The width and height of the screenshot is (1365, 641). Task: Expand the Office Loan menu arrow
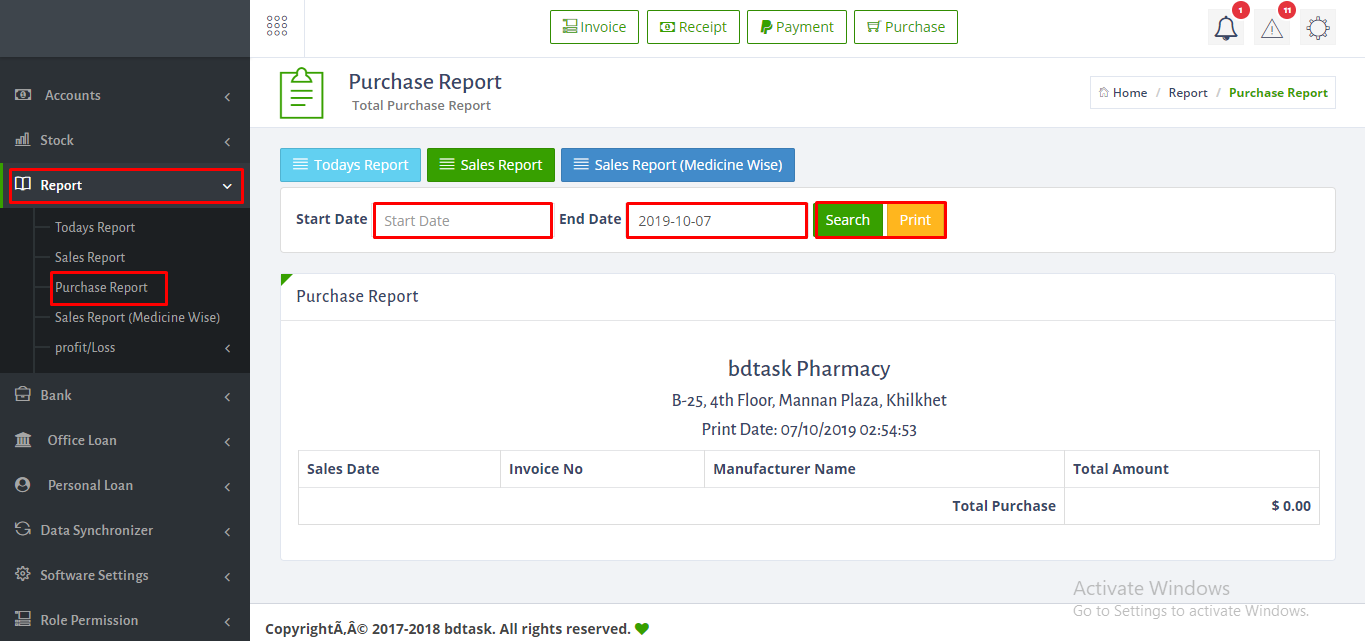(x=227, y=441)
